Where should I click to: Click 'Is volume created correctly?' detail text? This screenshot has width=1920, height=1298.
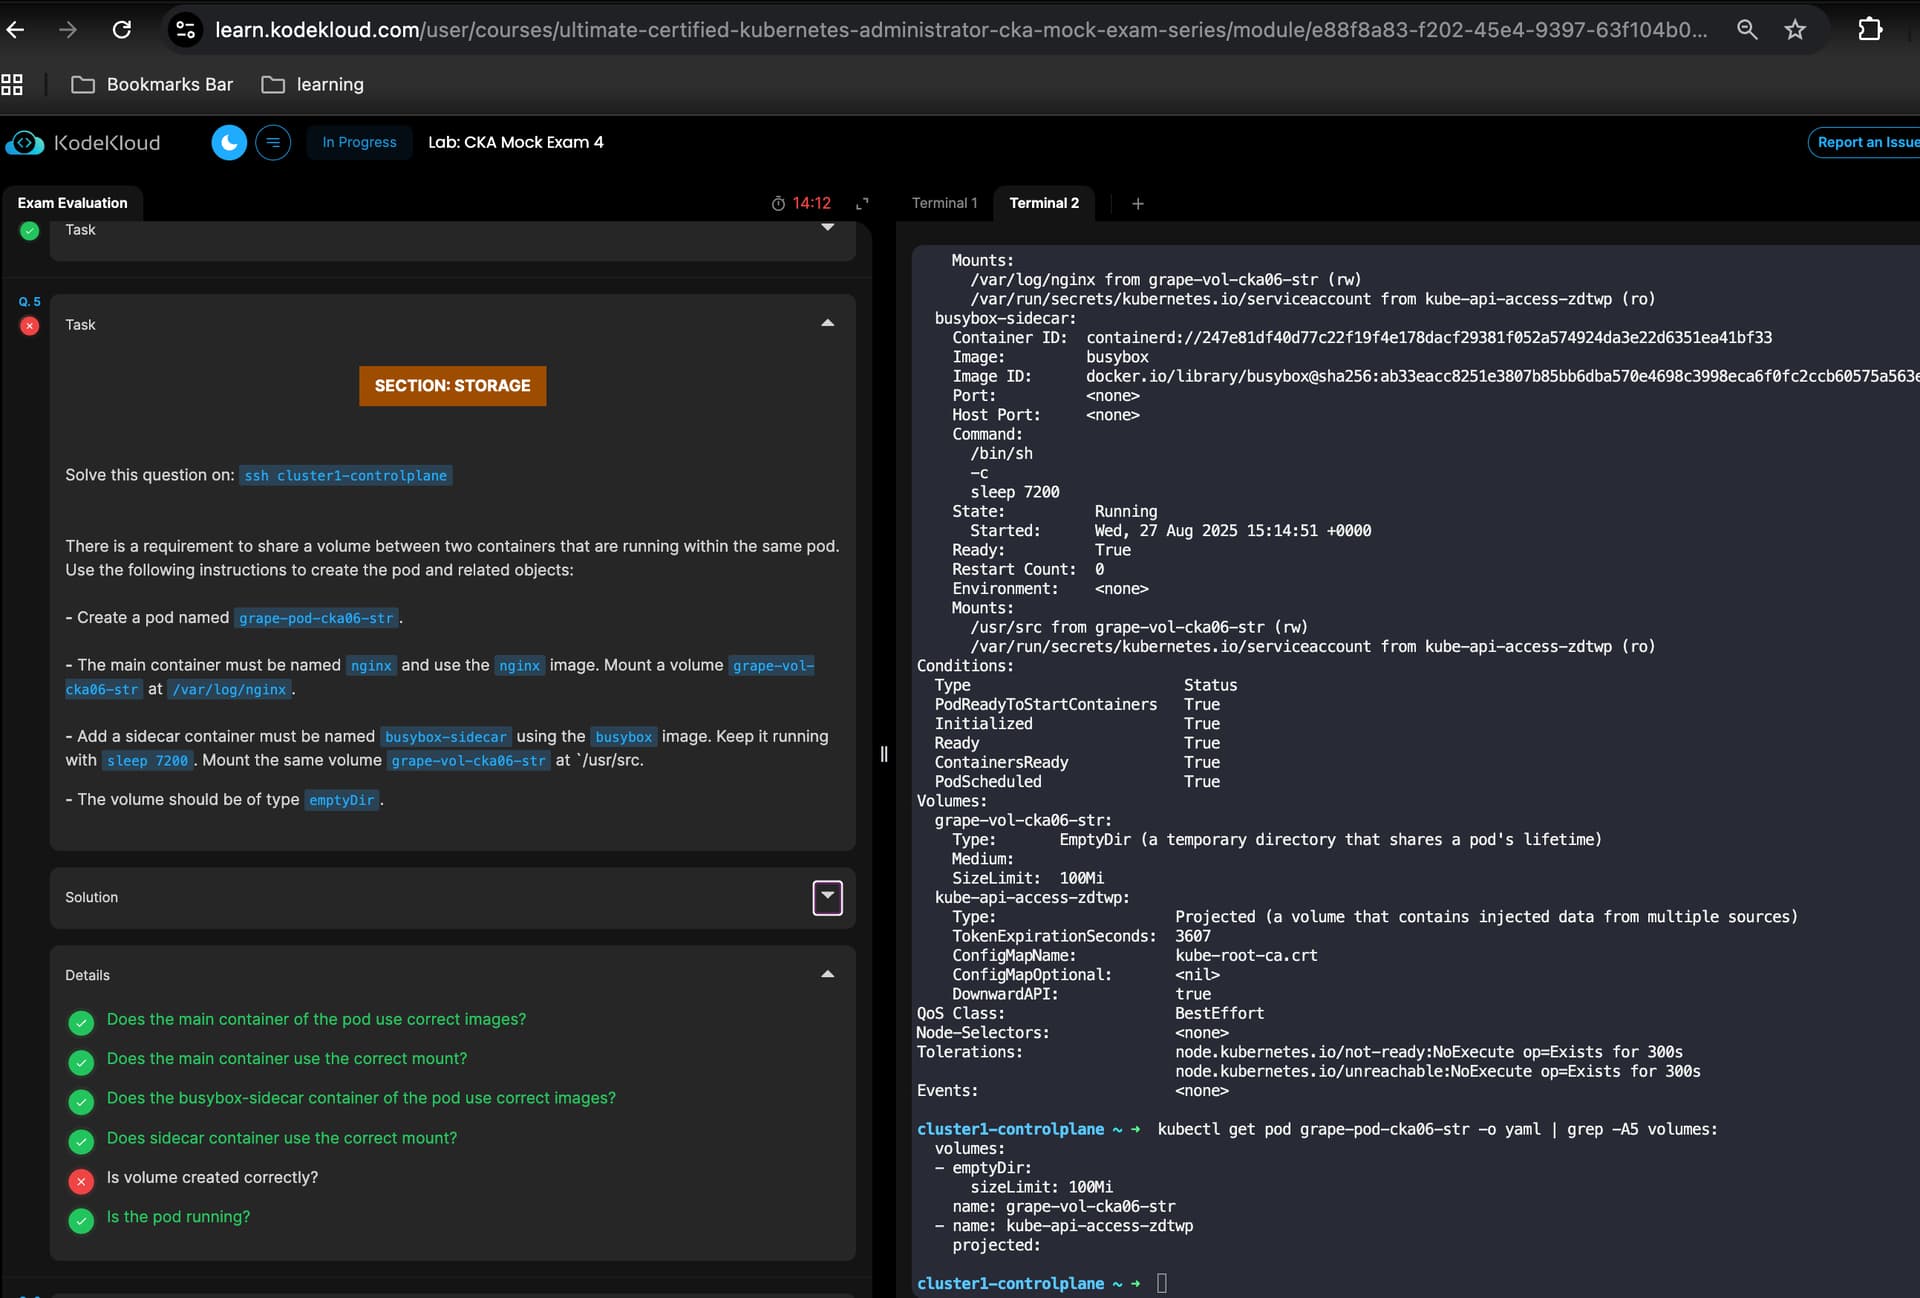tap(212, 1177)
